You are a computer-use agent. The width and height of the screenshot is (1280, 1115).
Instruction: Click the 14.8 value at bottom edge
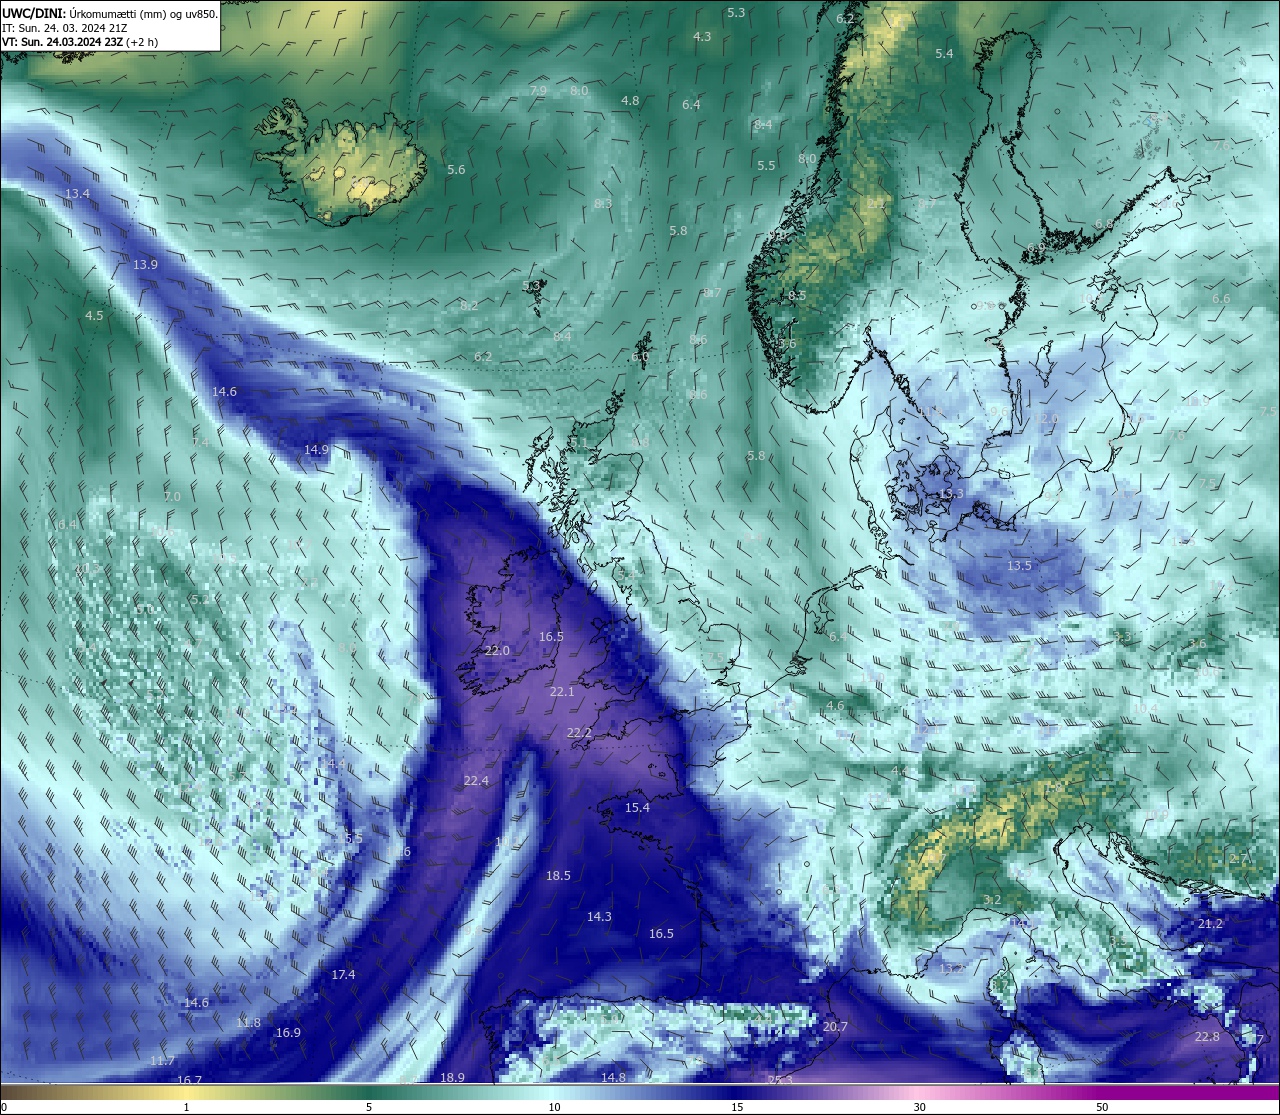click(x=613, y=1077)
